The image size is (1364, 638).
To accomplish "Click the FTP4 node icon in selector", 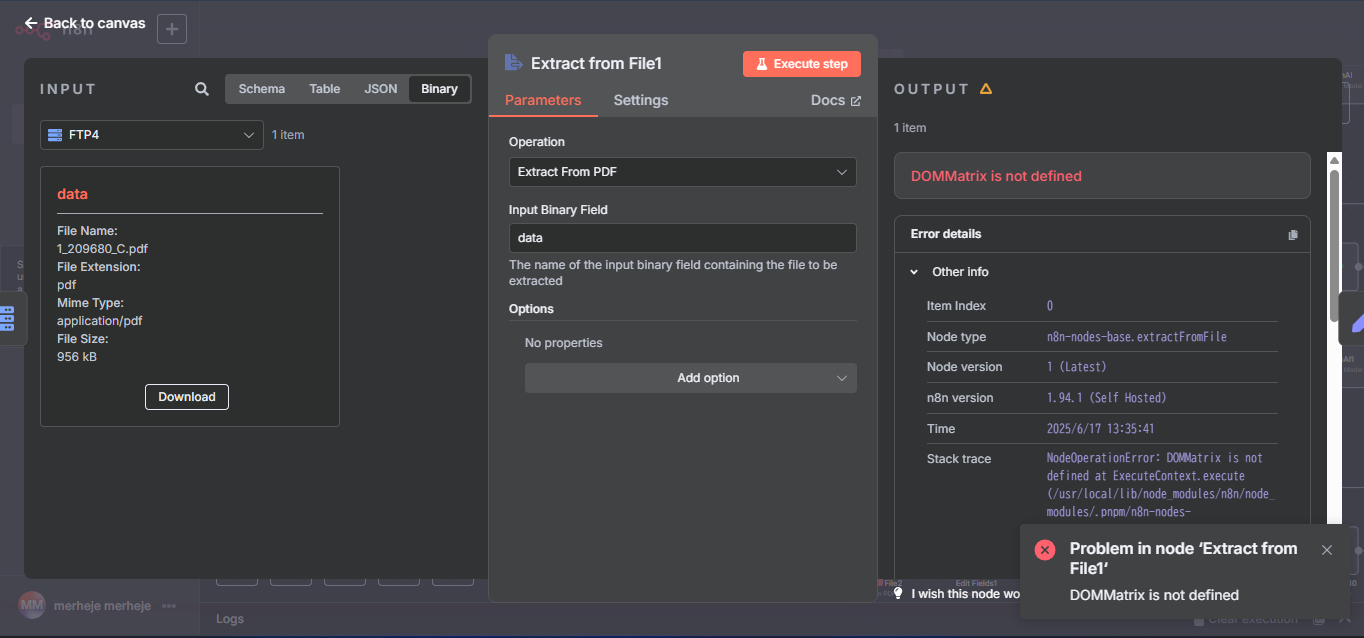I will click(x=55, y=135).
